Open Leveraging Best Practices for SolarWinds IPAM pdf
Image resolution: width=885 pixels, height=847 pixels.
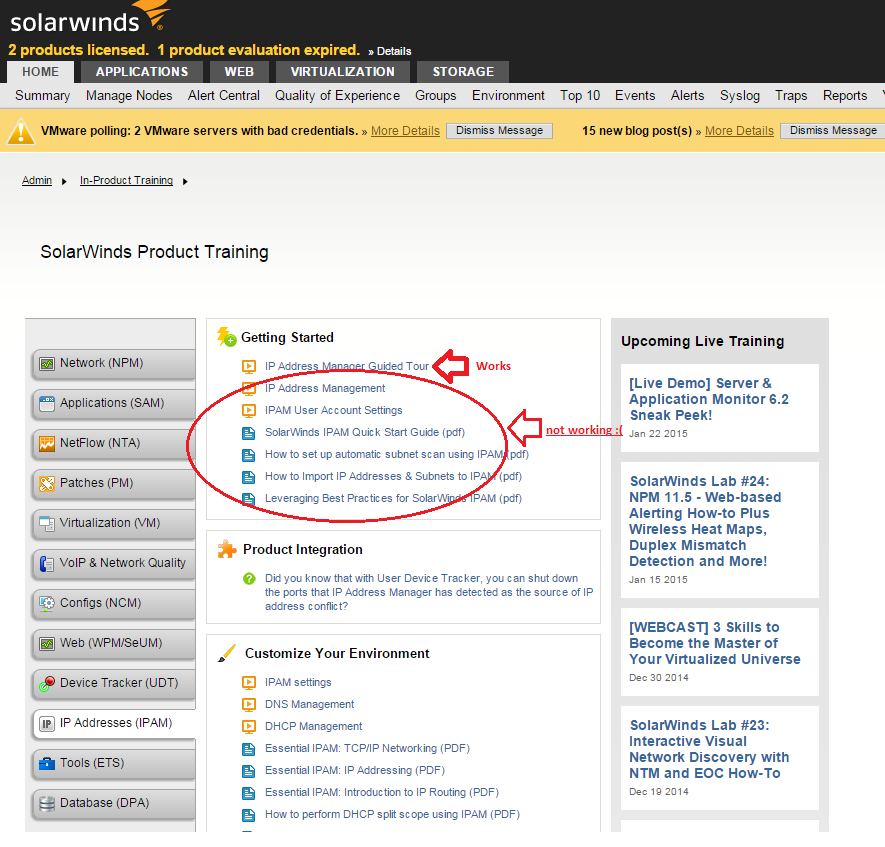pos(393,499)
